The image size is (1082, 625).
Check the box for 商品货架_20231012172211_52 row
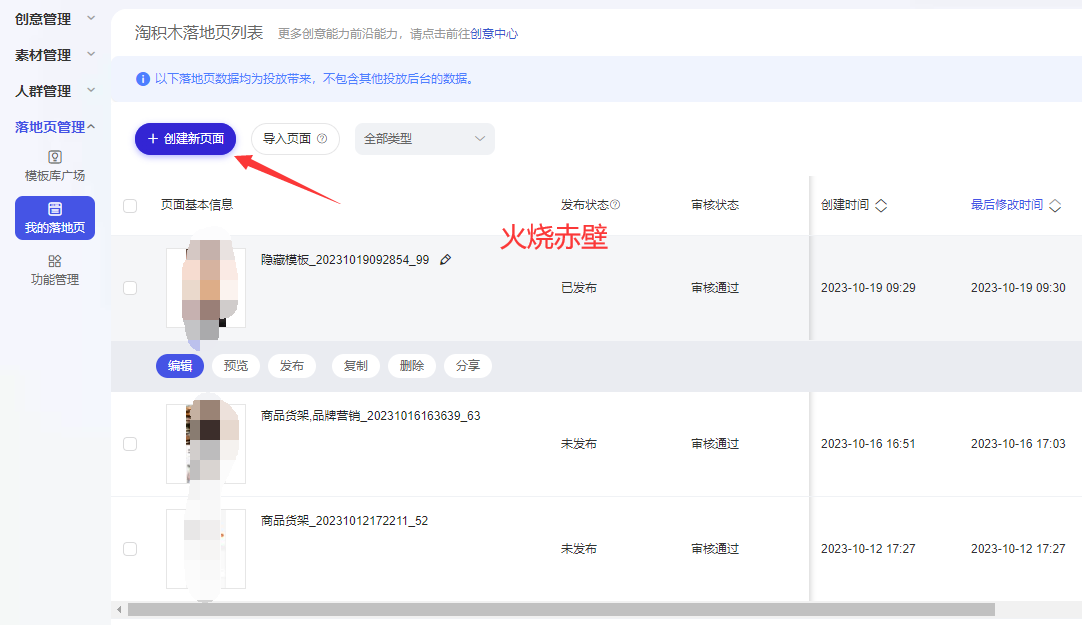130,549
